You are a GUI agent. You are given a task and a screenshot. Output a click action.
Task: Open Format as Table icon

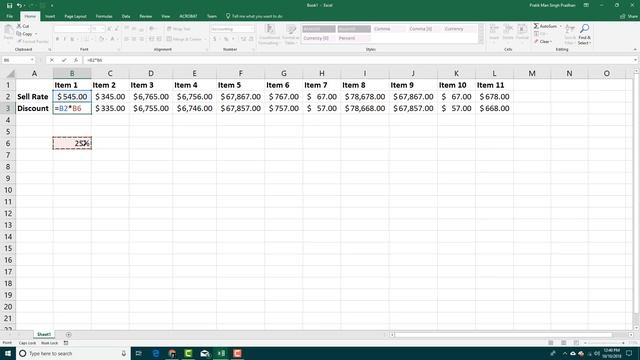click(291, 29)
